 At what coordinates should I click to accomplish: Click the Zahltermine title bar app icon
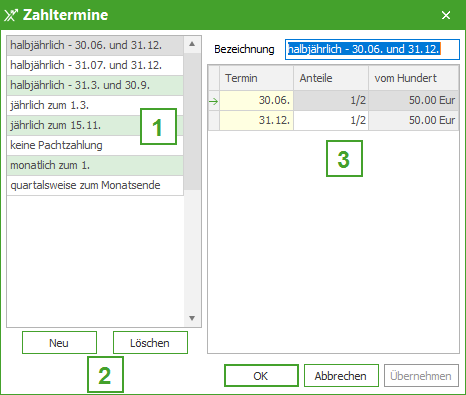pos(11,15)
